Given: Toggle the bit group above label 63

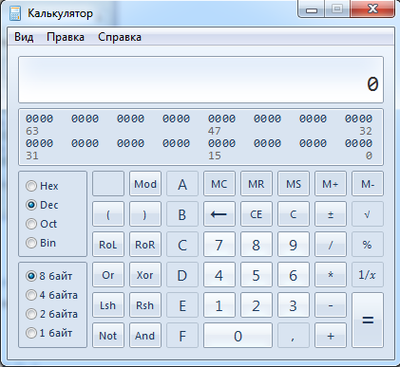Looking at the screenshot, I should click(x=39, y=118).
